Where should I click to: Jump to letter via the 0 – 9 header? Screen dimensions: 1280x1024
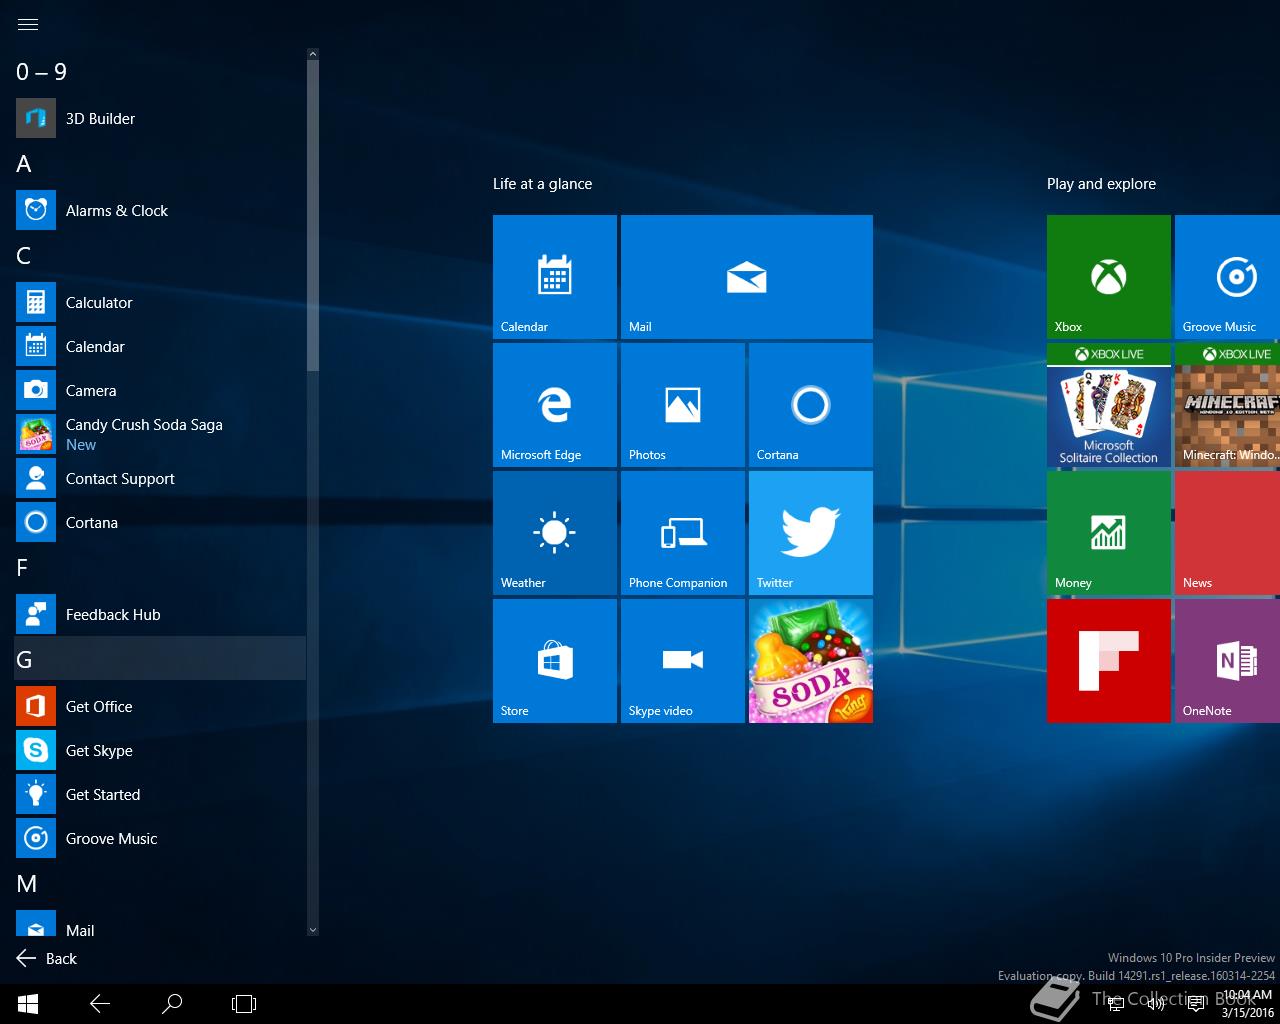[x=160, y=72]
